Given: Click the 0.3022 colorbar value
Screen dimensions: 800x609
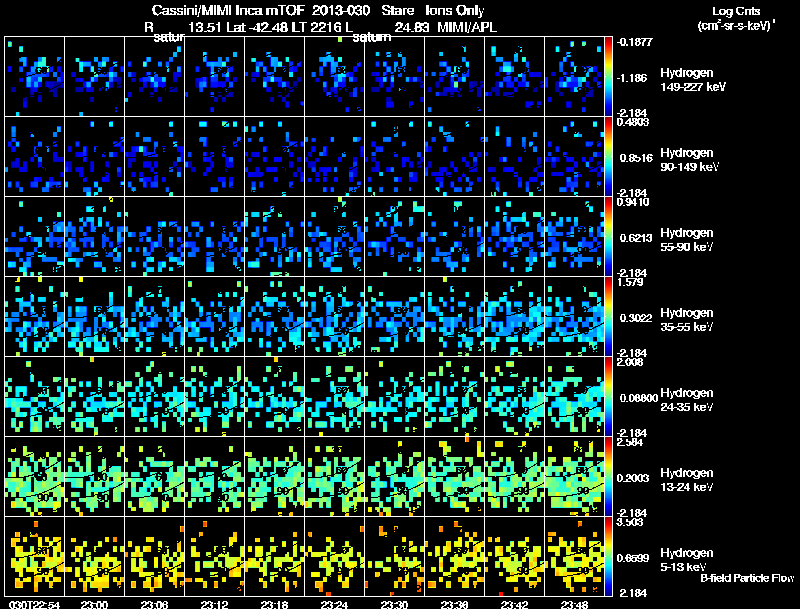Looking at the screenshot, I should click(636, 318).
